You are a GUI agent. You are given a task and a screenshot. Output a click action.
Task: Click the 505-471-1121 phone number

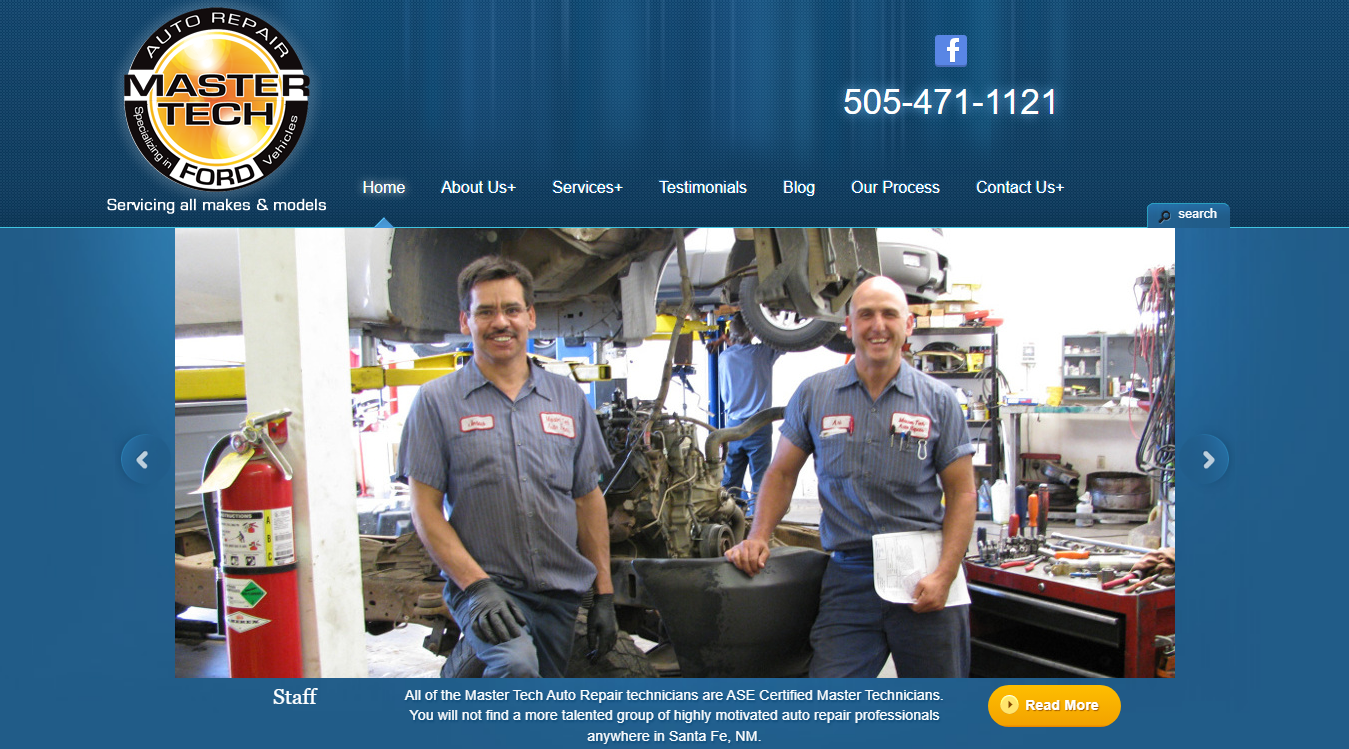tap(950, 102)
